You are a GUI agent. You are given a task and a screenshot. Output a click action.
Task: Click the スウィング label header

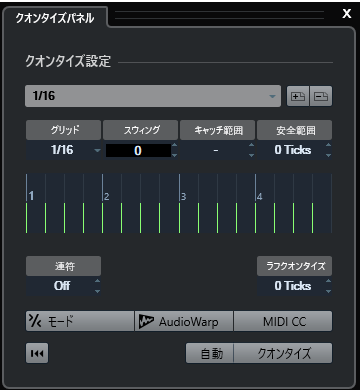click(140, 130)
